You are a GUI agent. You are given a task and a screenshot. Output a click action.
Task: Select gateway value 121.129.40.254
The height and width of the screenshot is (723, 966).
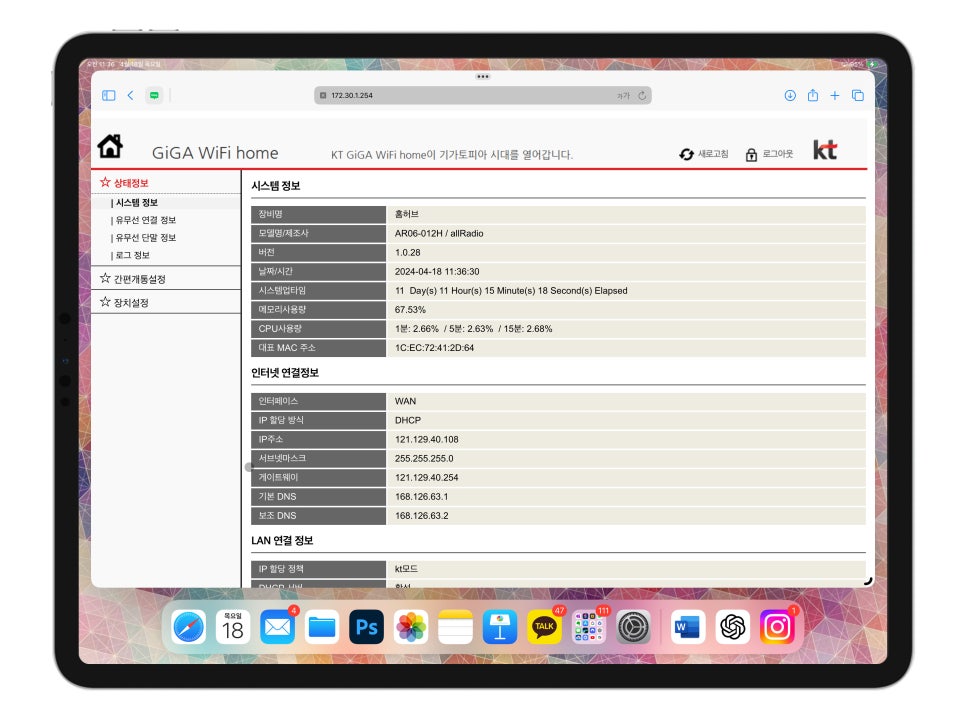coord(426,478)
